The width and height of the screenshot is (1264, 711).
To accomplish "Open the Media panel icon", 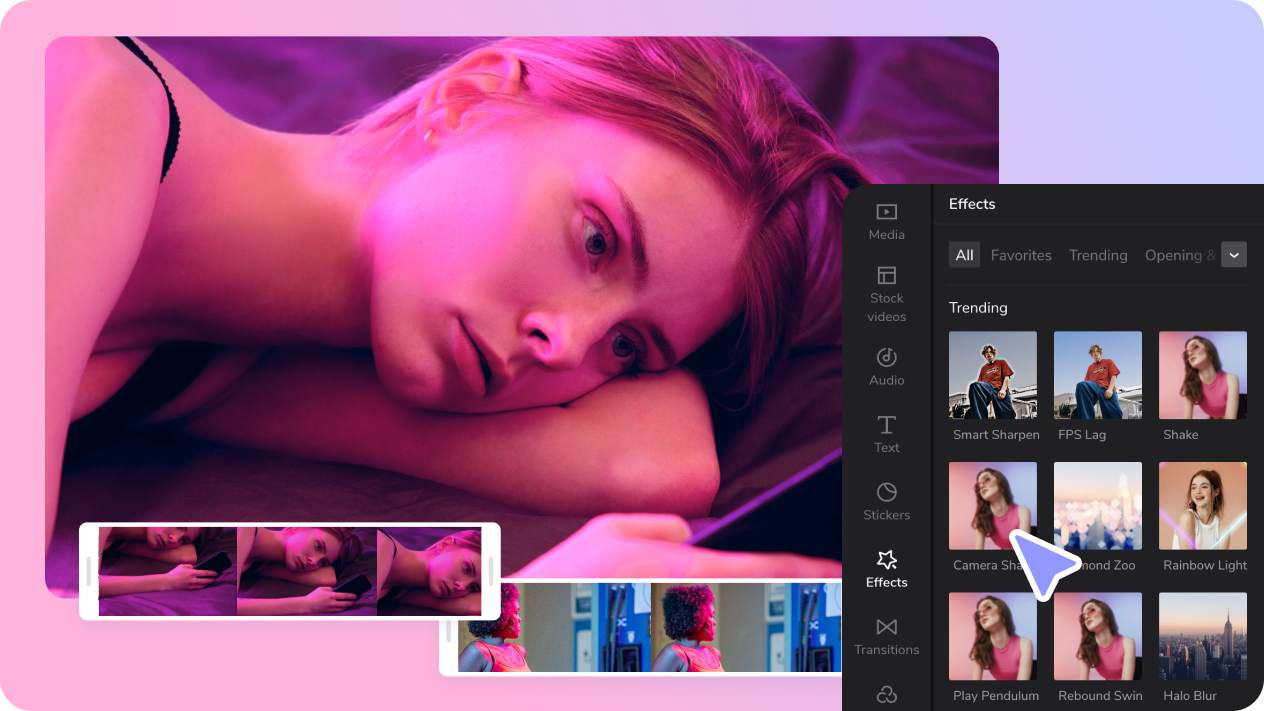I will [886, 212].
